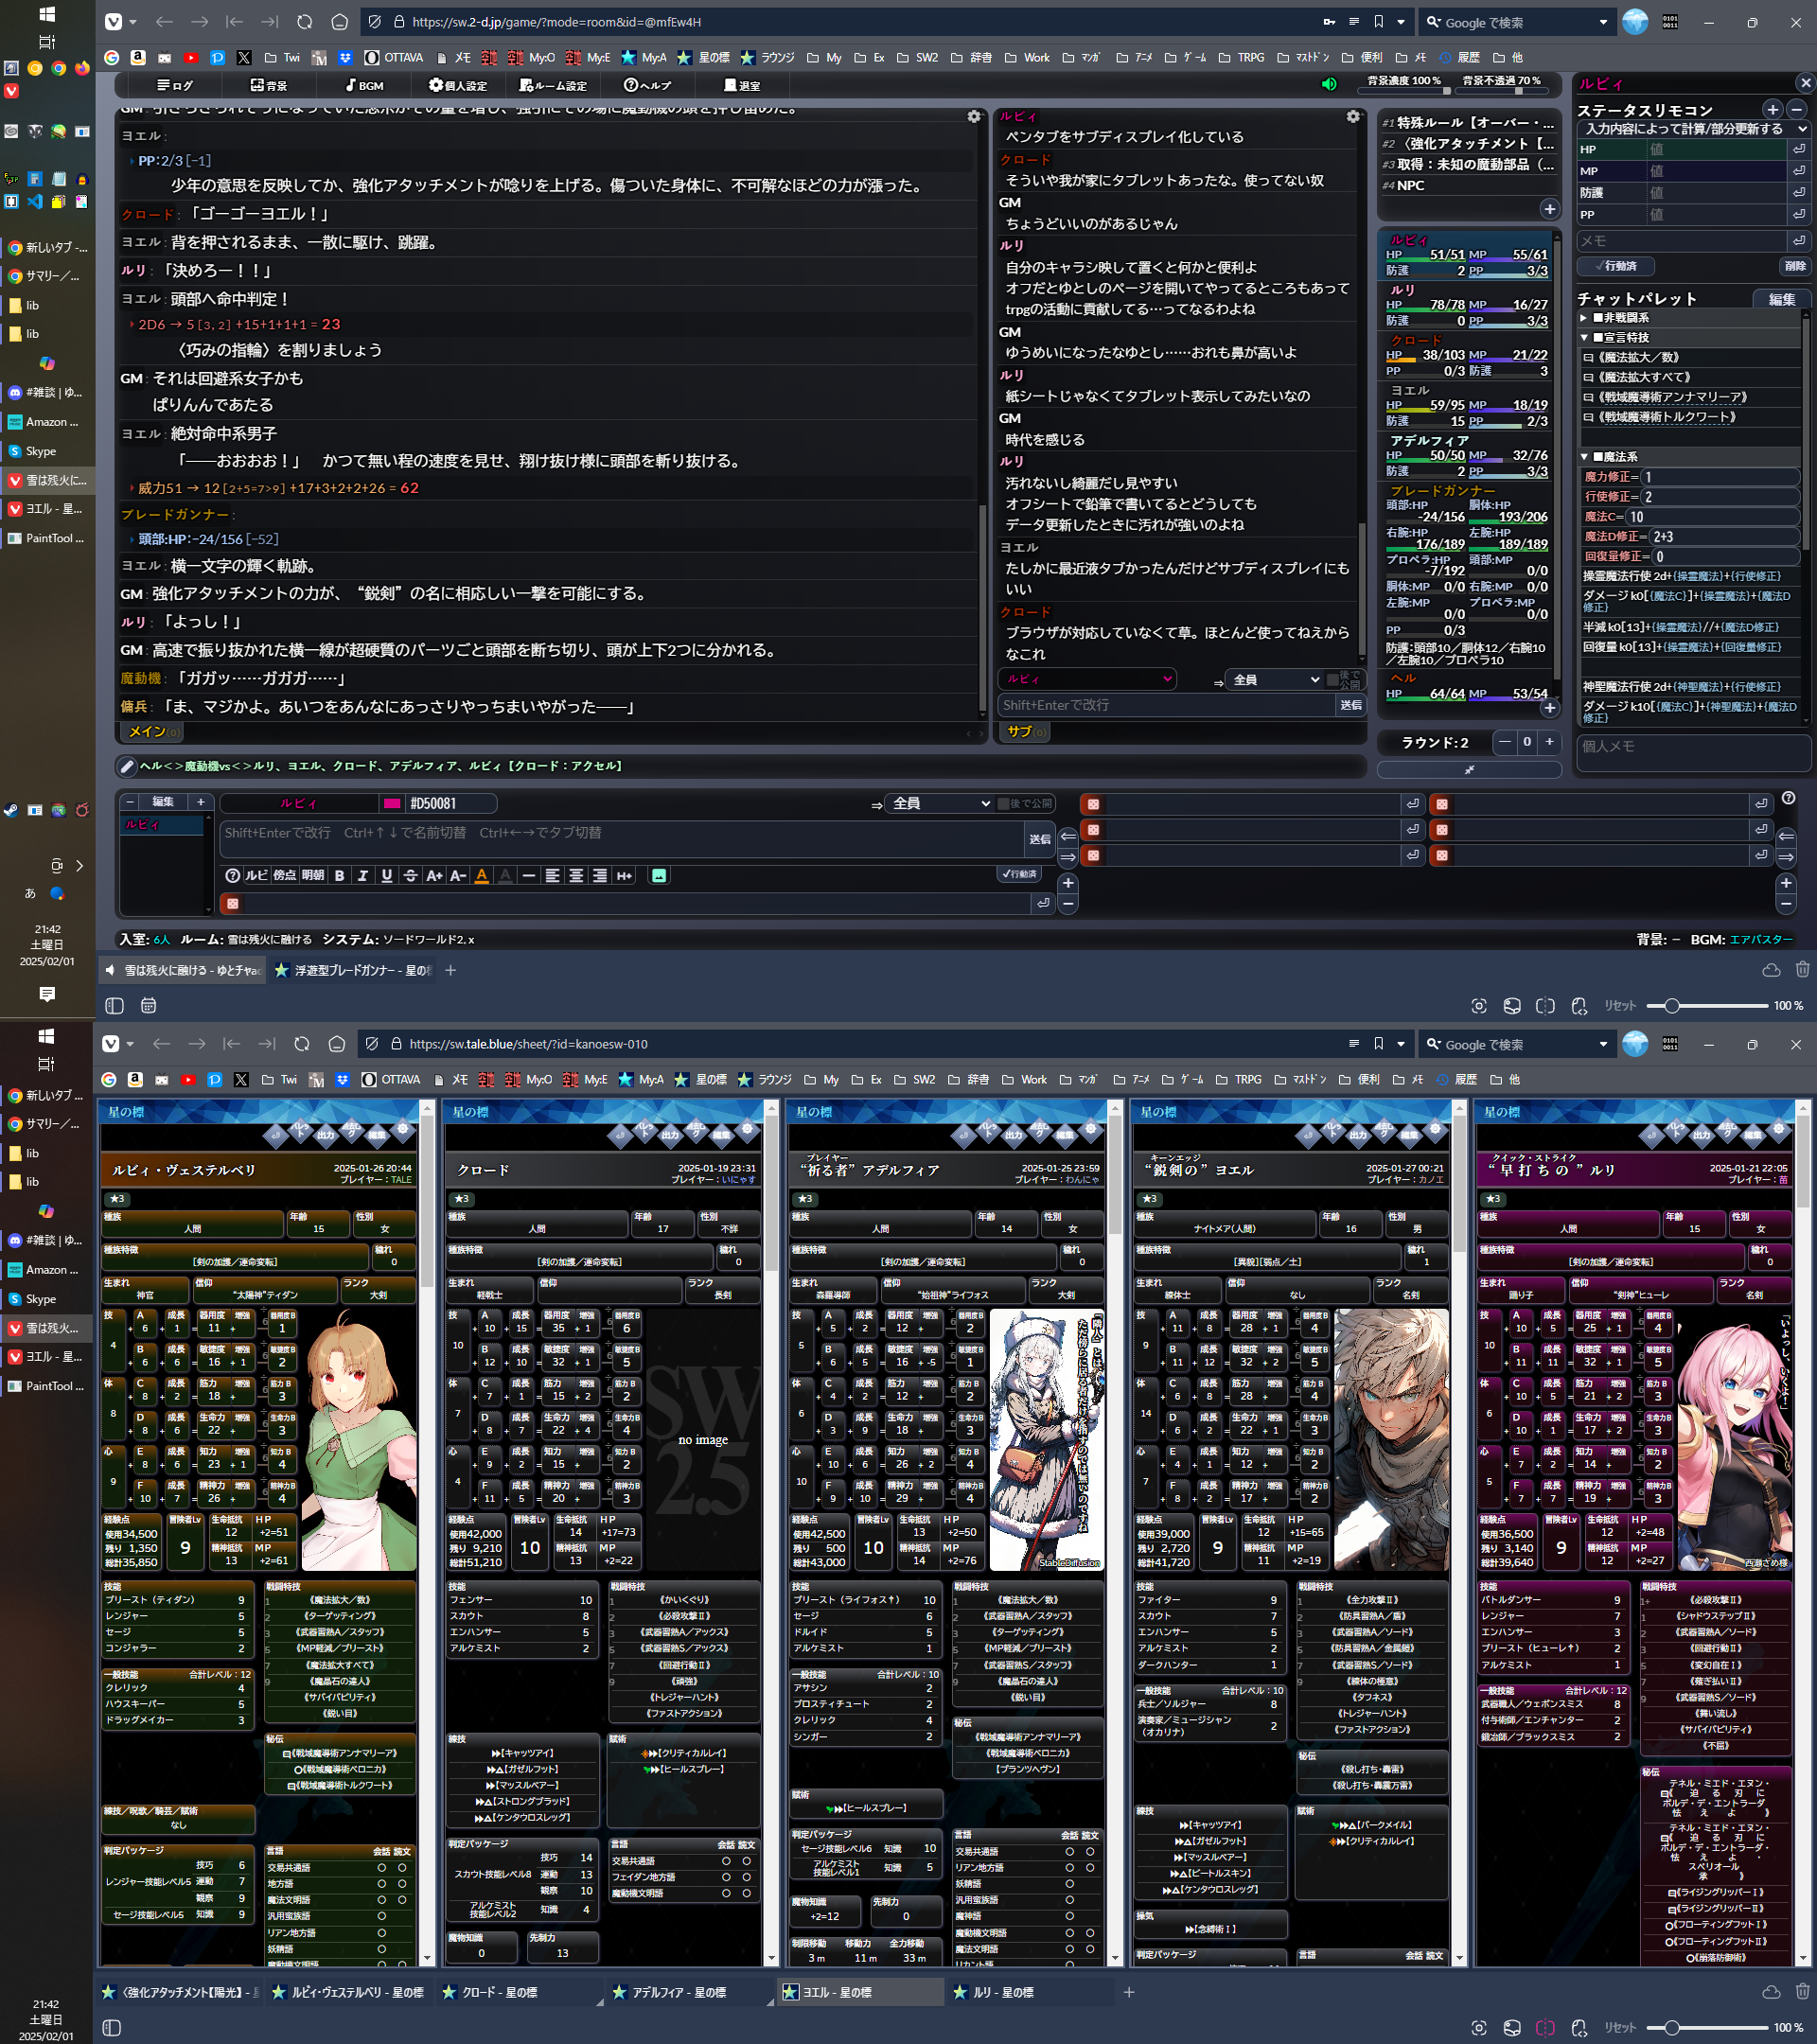
Task: Apply 傍点 emphasis dots formatting
Action: (285, 876)
